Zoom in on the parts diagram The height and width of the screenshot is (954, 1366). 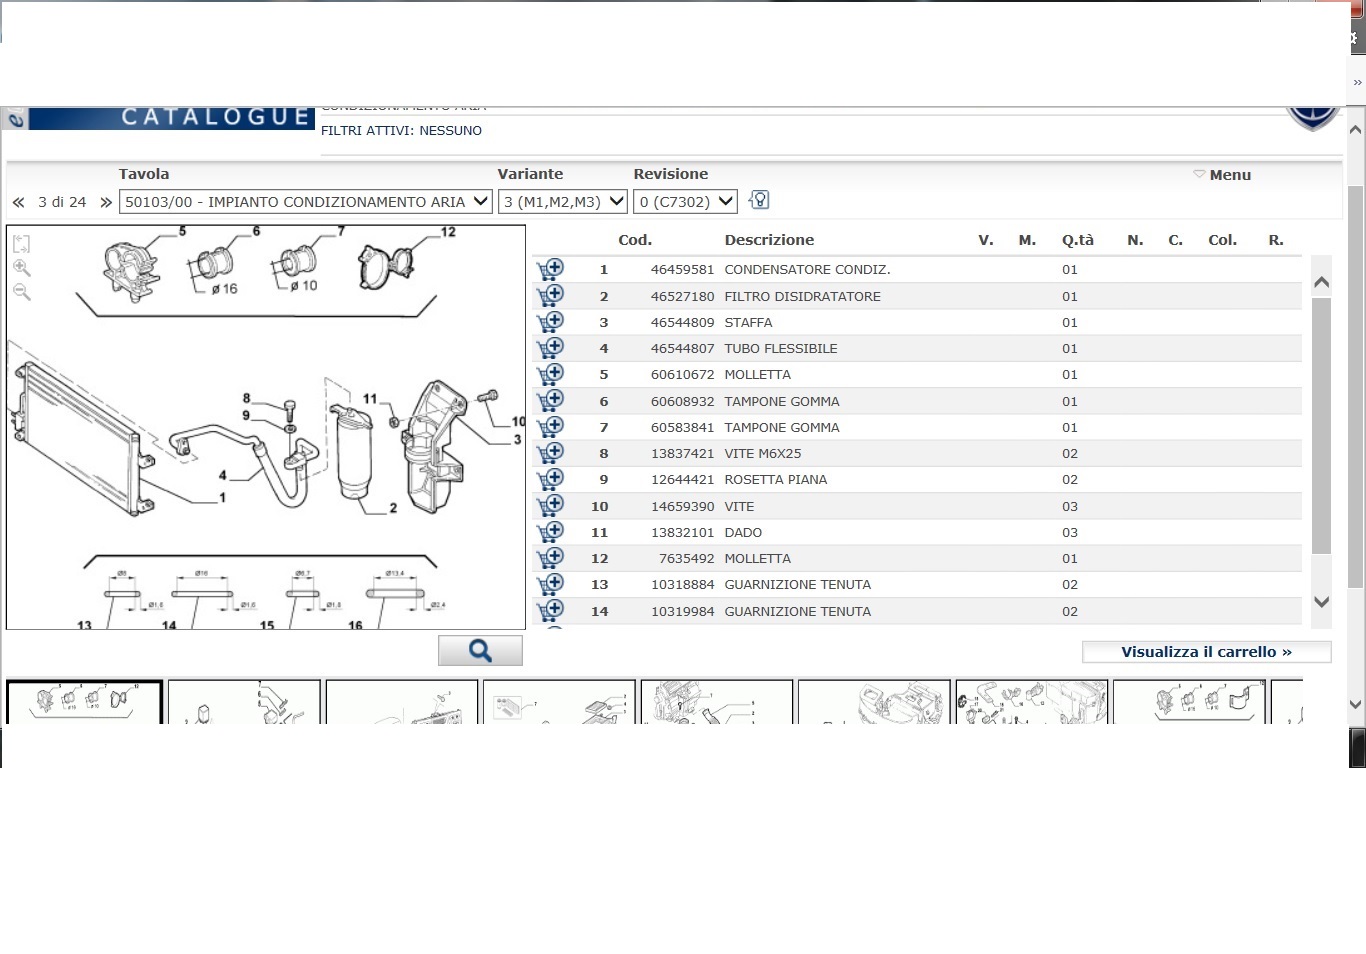pyautogui.click(x=22, y=268)
